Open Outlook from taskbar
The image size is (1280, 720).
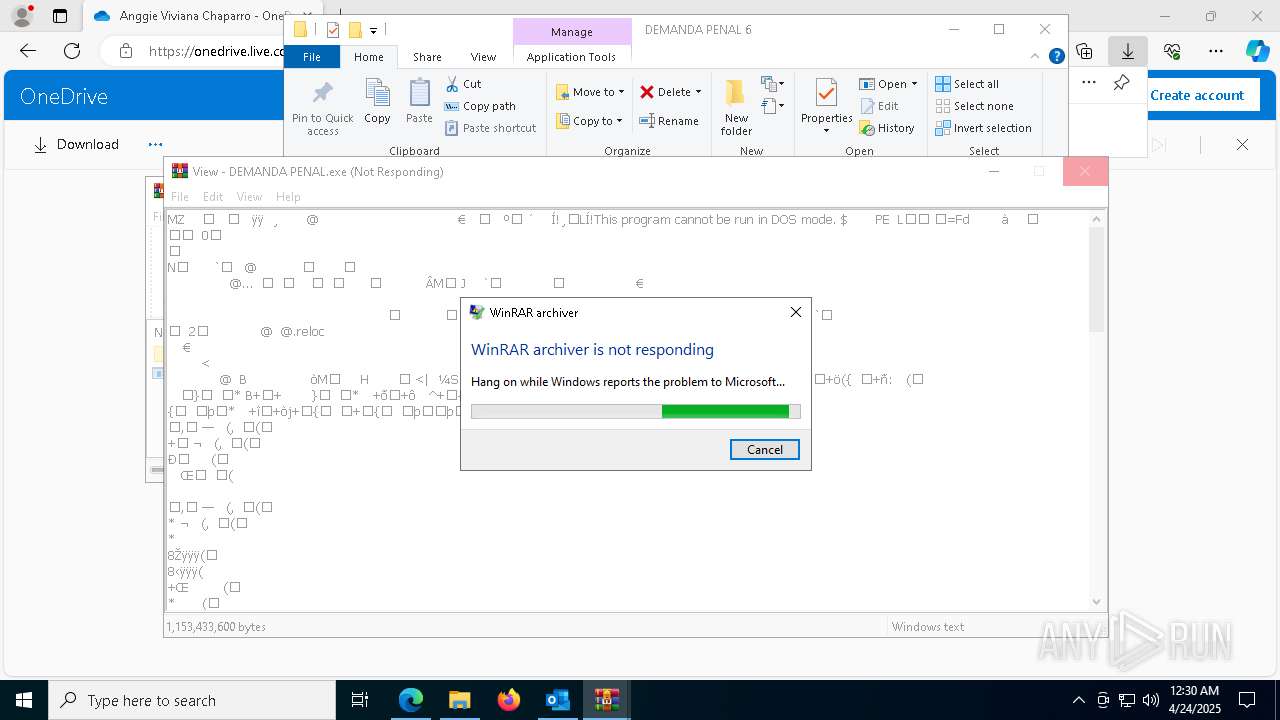click(x=557, y=700)
